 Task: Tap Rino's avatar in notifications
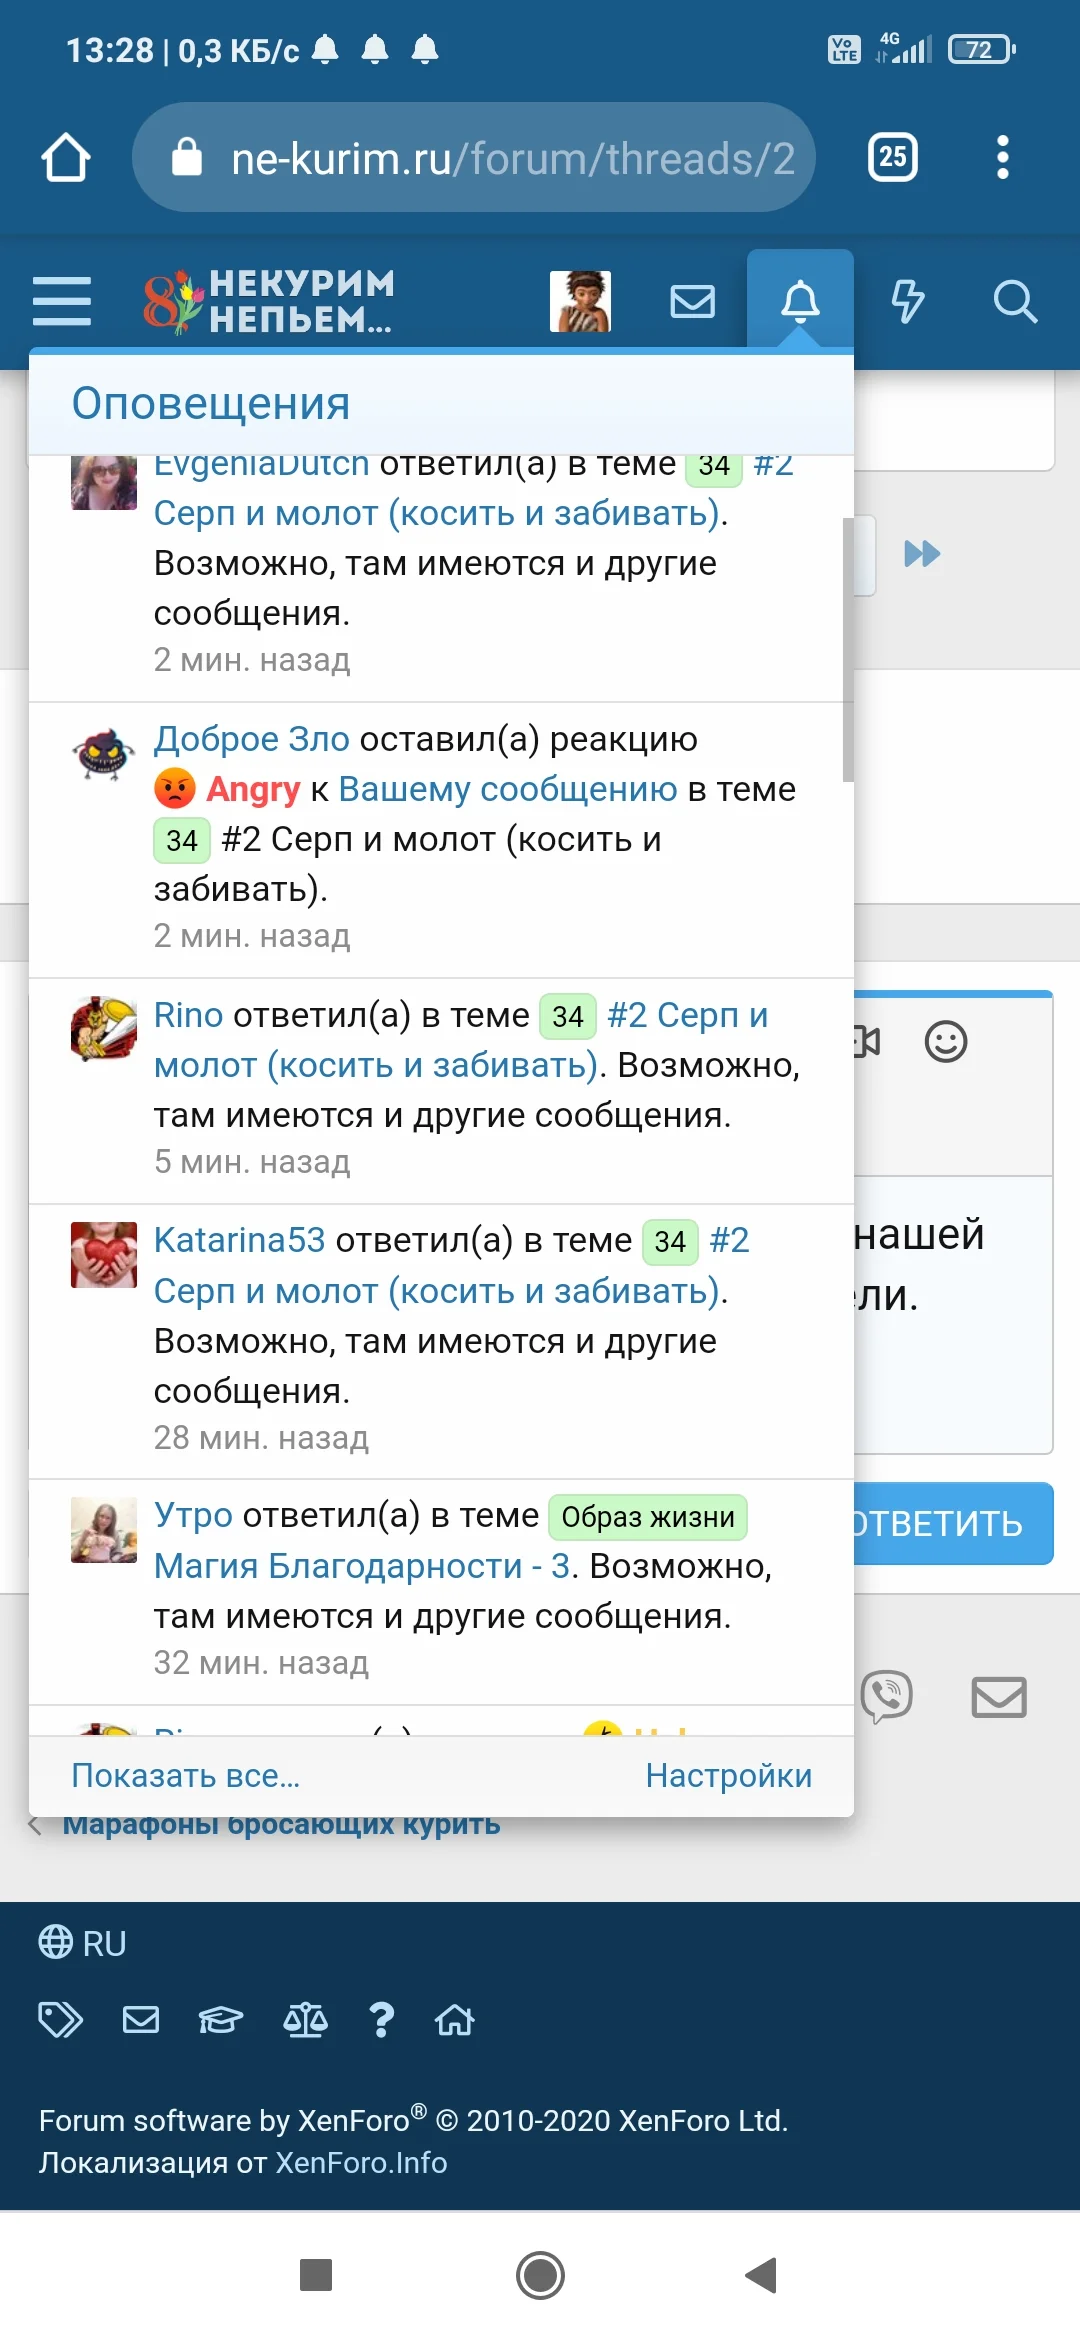[x=104, y=1030]
